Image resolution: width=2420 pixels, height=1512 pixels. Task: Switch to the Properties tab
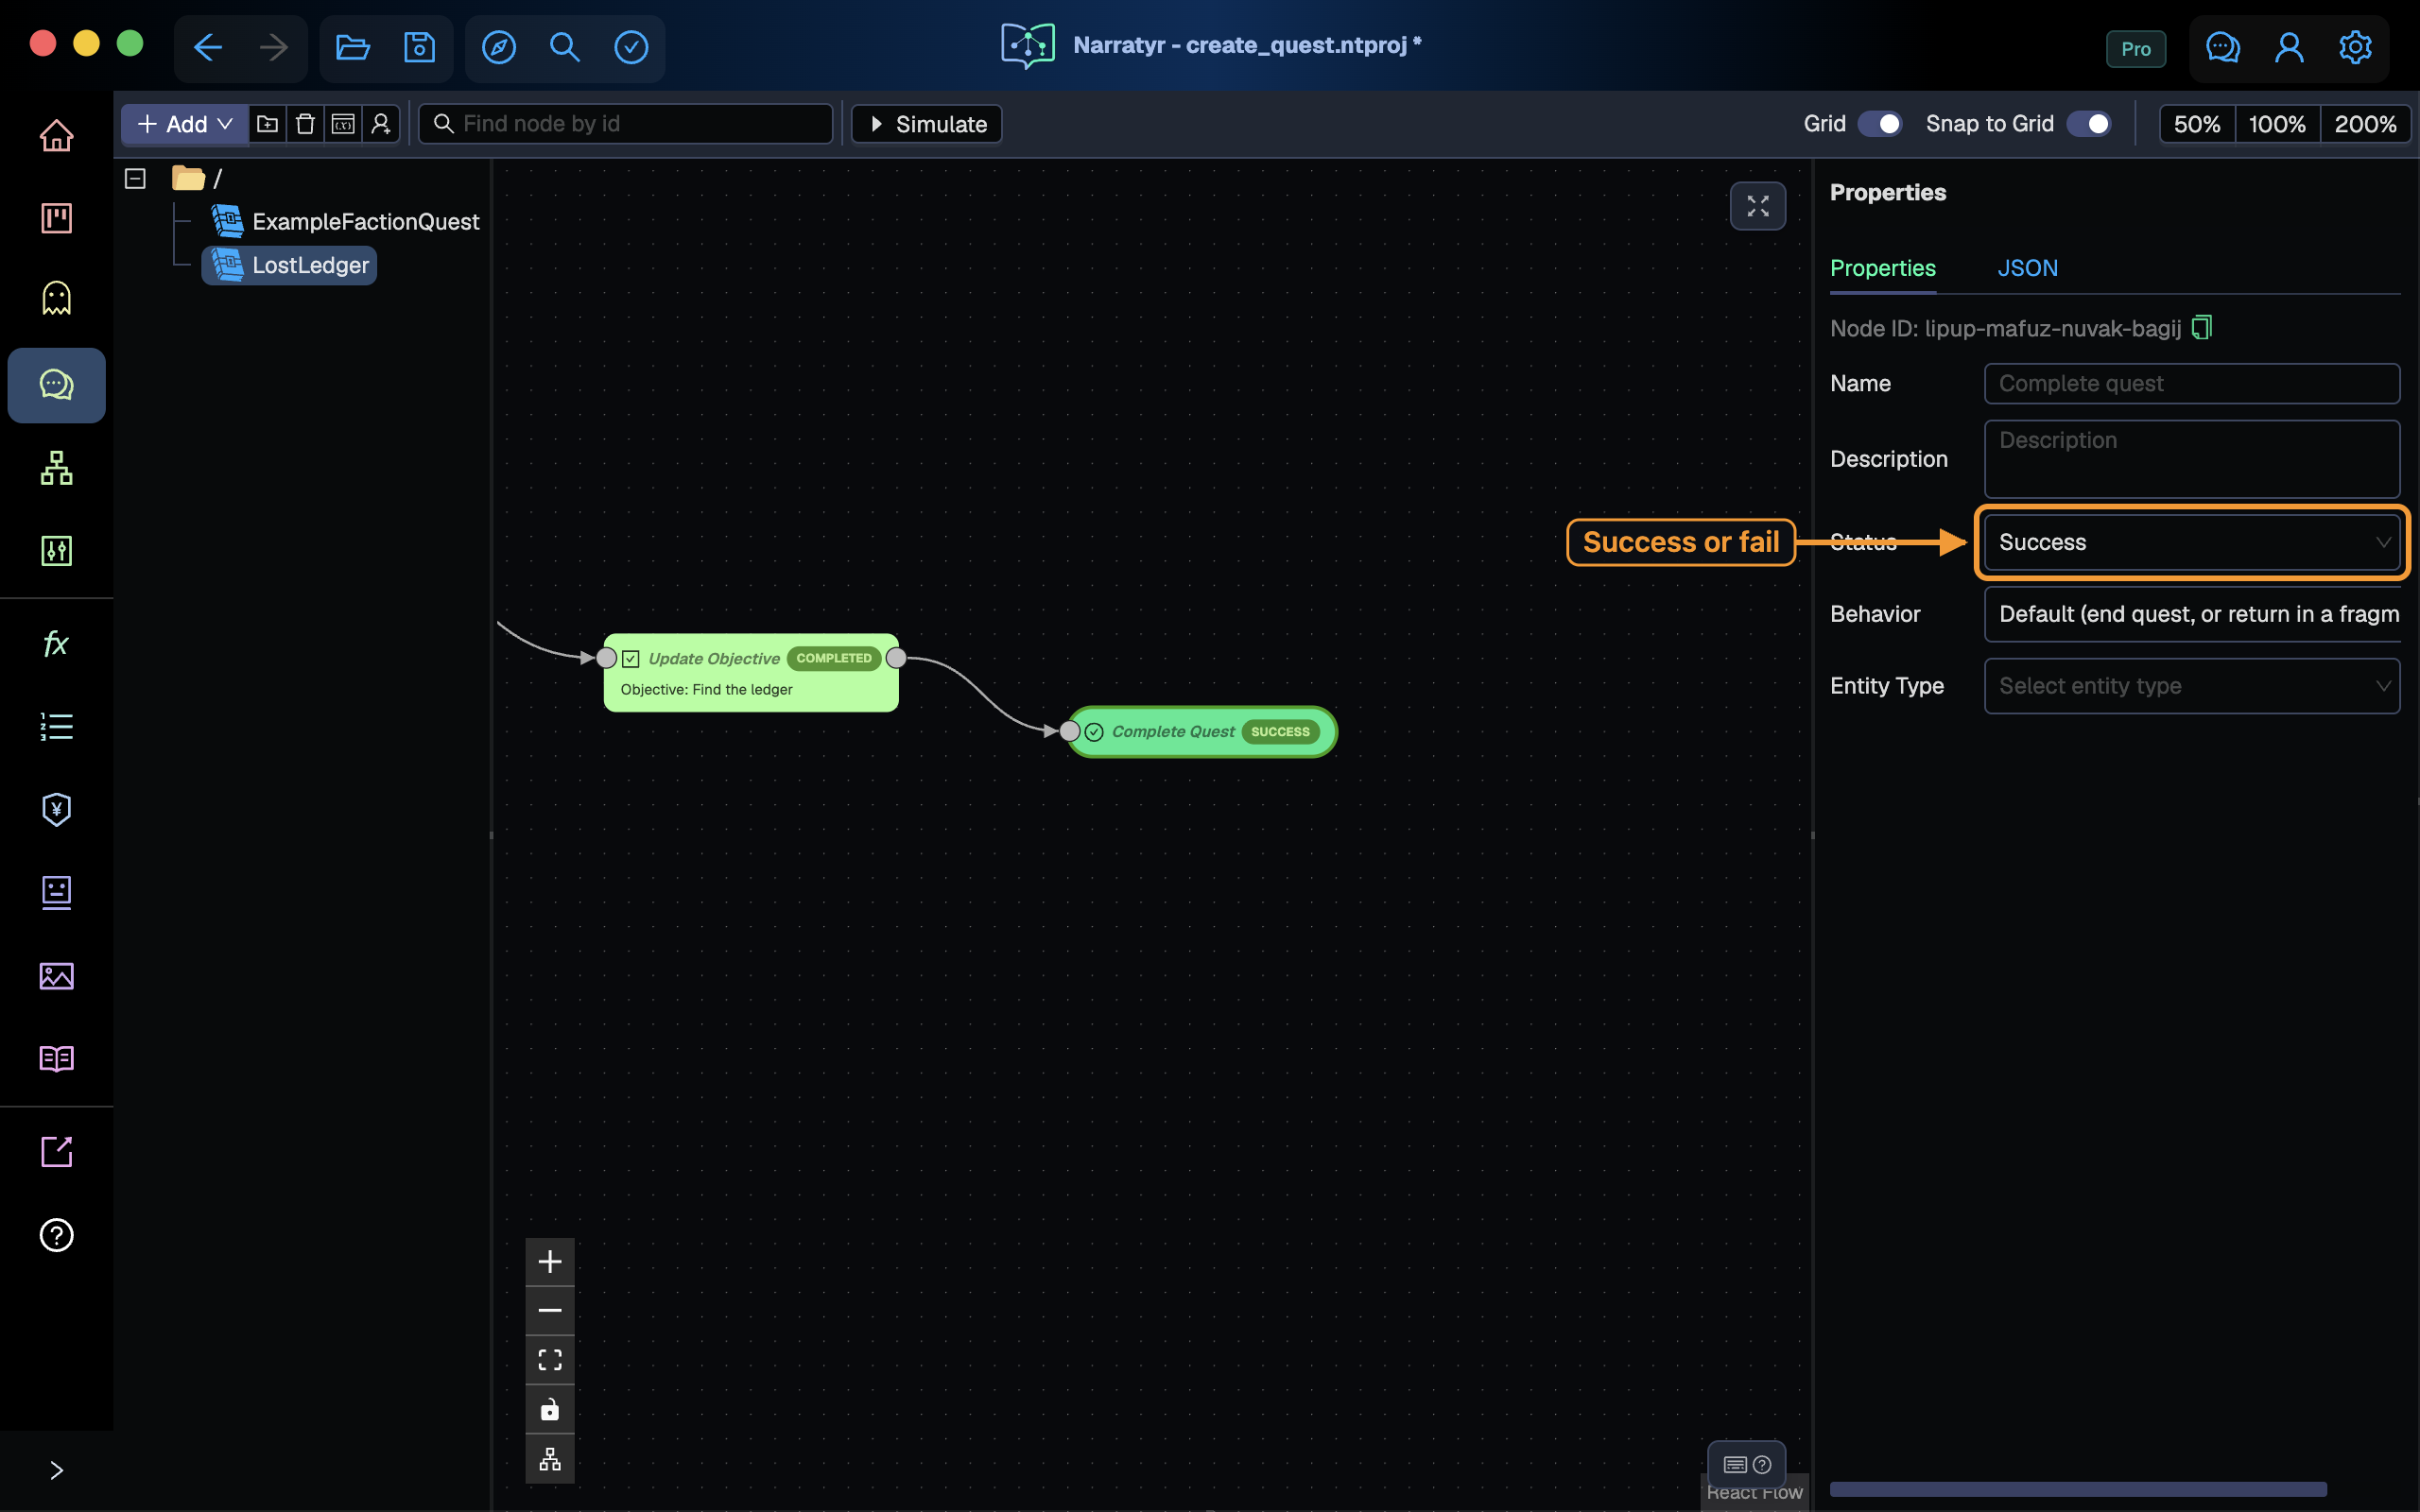(1882, 268)
